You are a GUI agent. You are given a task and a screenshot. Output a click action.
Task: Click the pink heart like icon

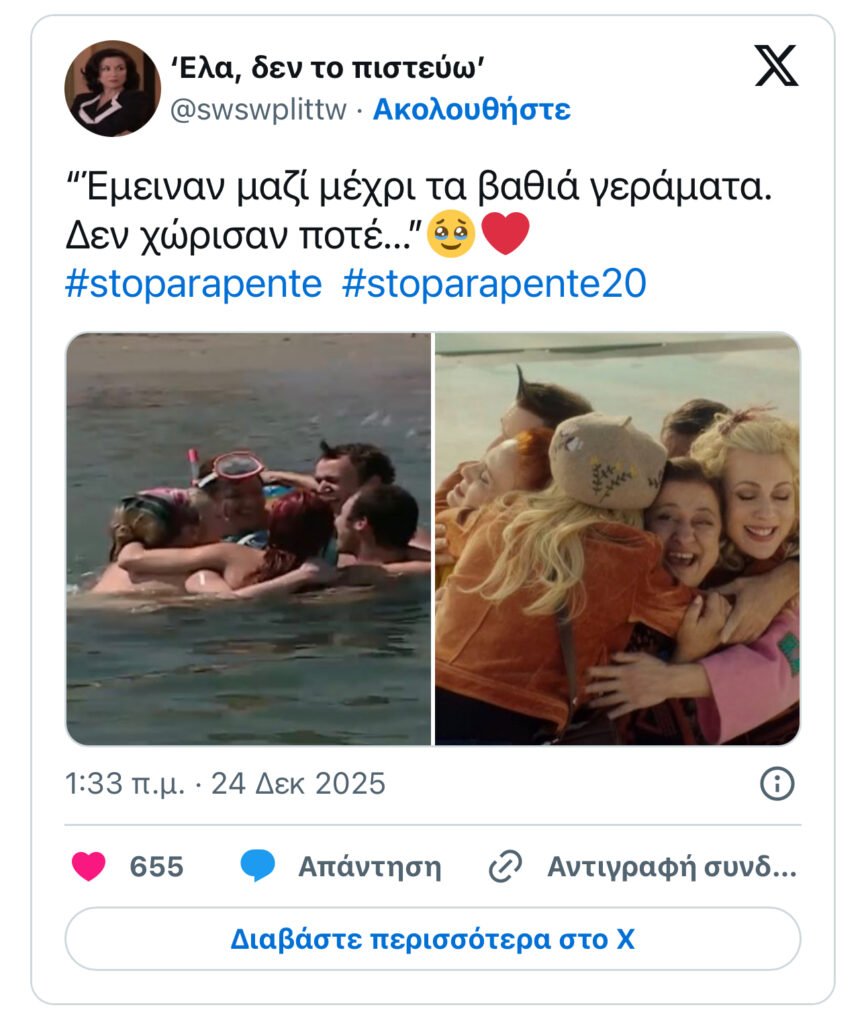click(88, 867)
